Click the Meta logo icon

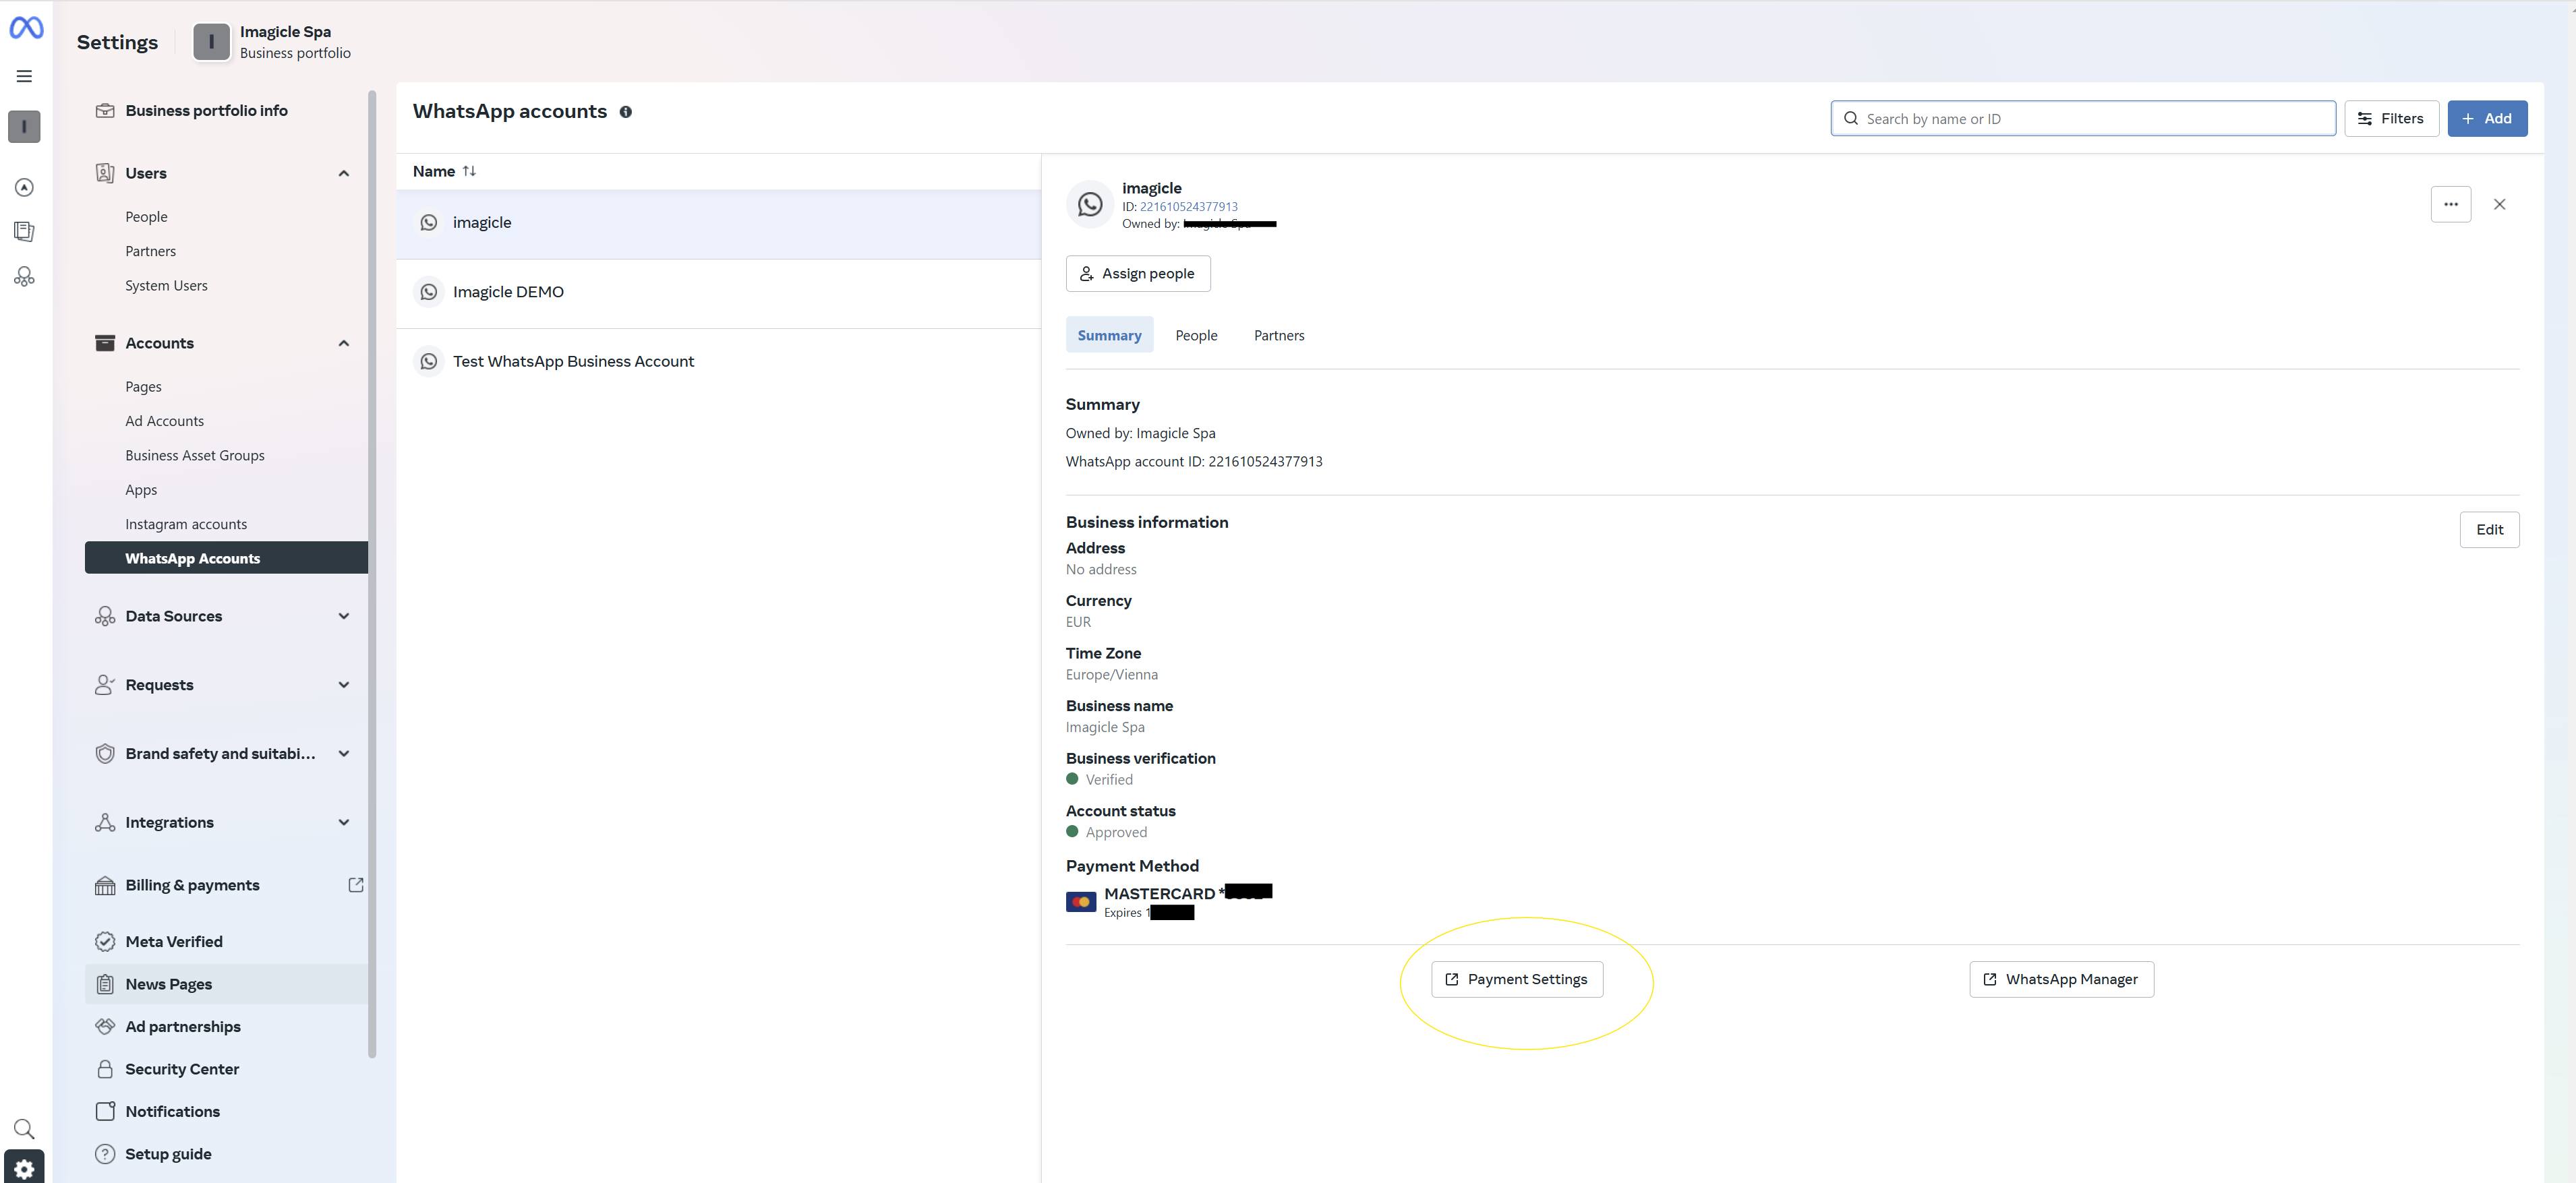[x=26, y=28]
